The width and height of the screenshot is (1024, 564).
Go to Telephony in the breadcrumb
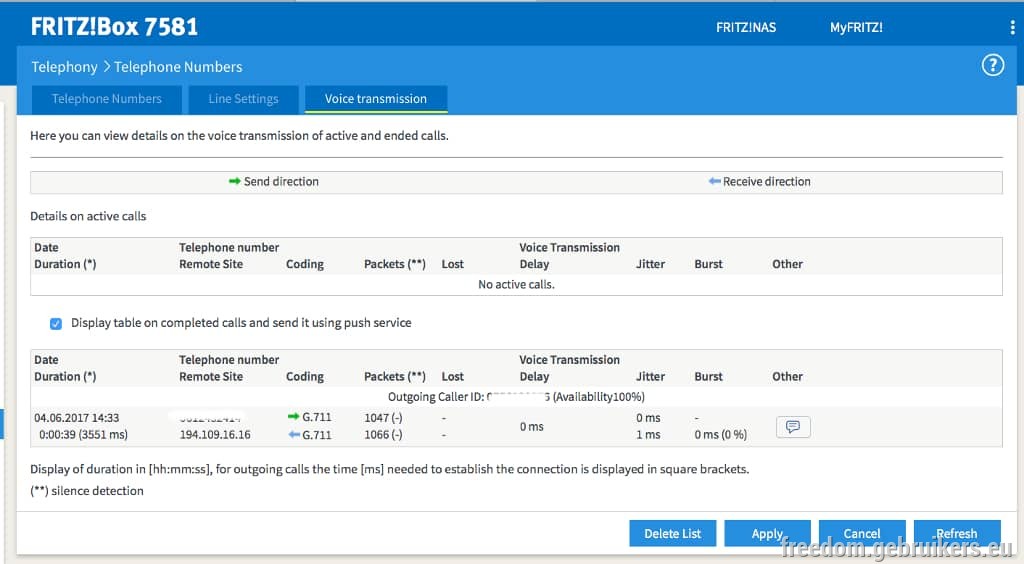coord(64,67)
